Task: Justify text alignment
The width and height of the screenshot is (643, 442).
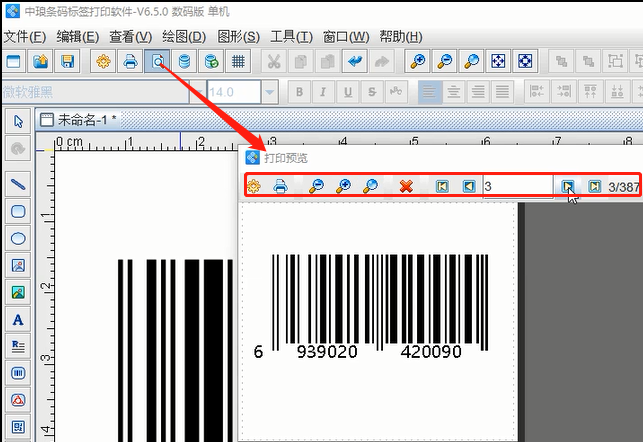Action: tap(502, 92)
